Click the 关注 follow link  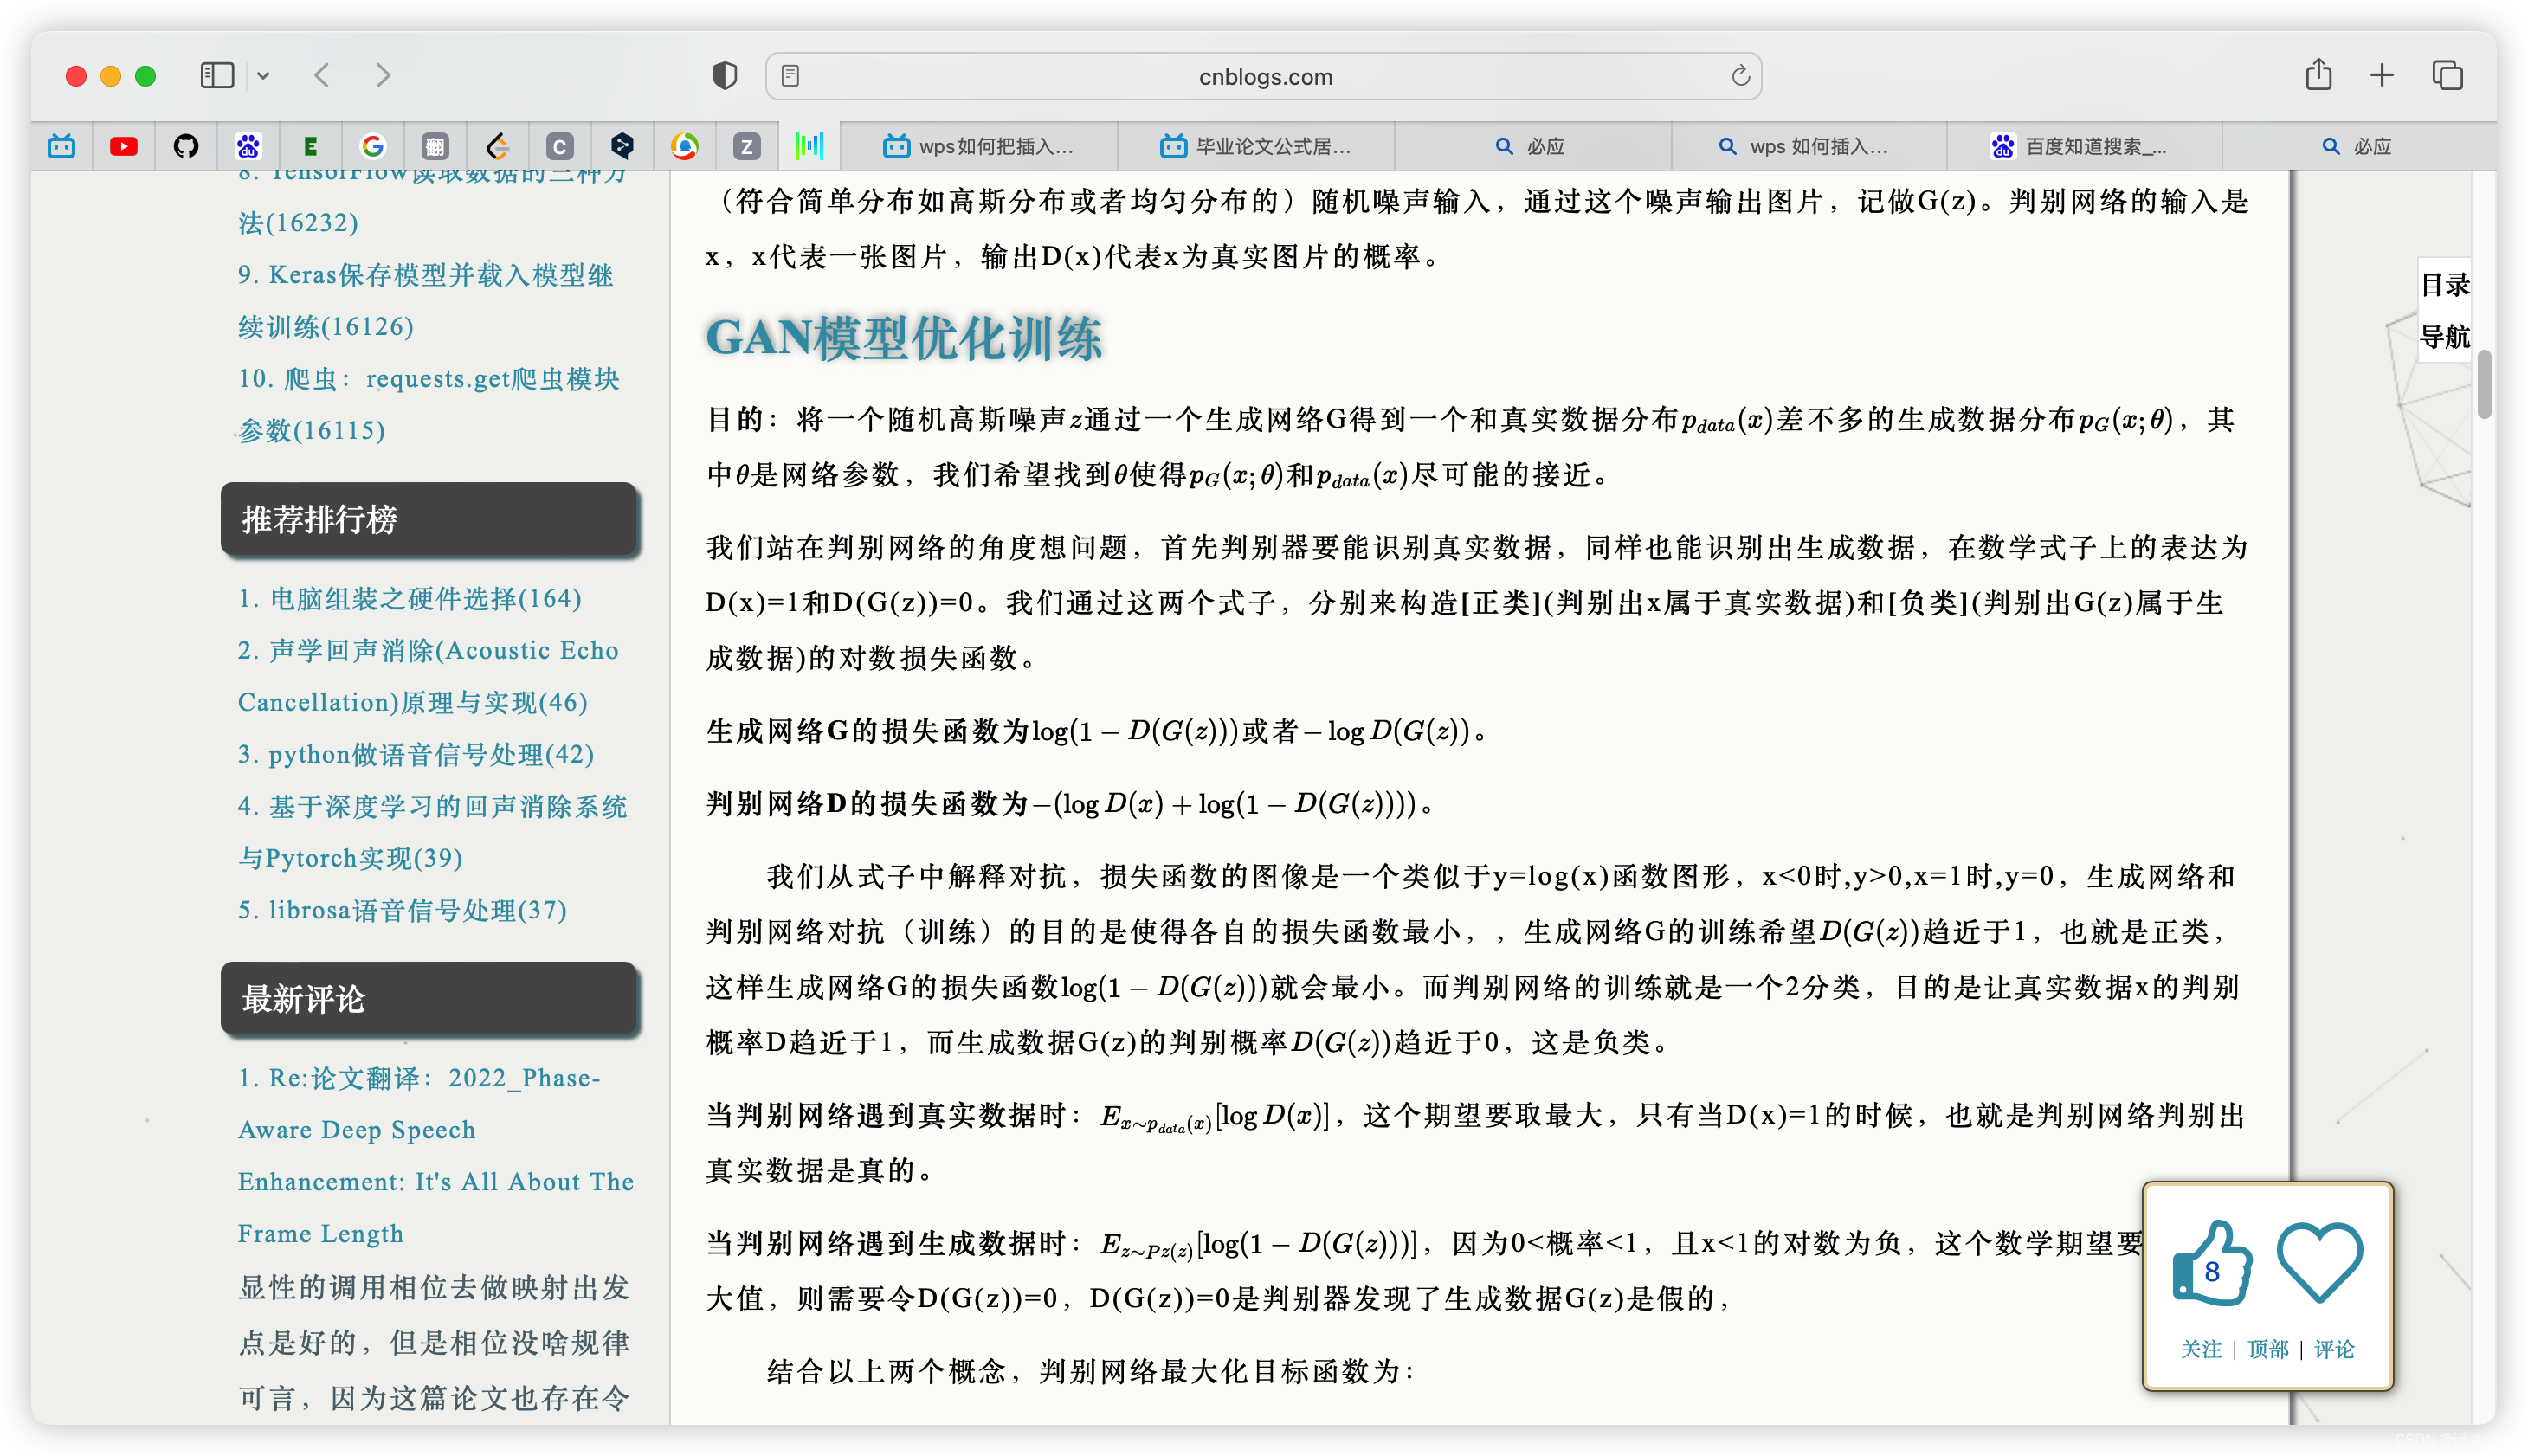click(x=2200, y=1349)
